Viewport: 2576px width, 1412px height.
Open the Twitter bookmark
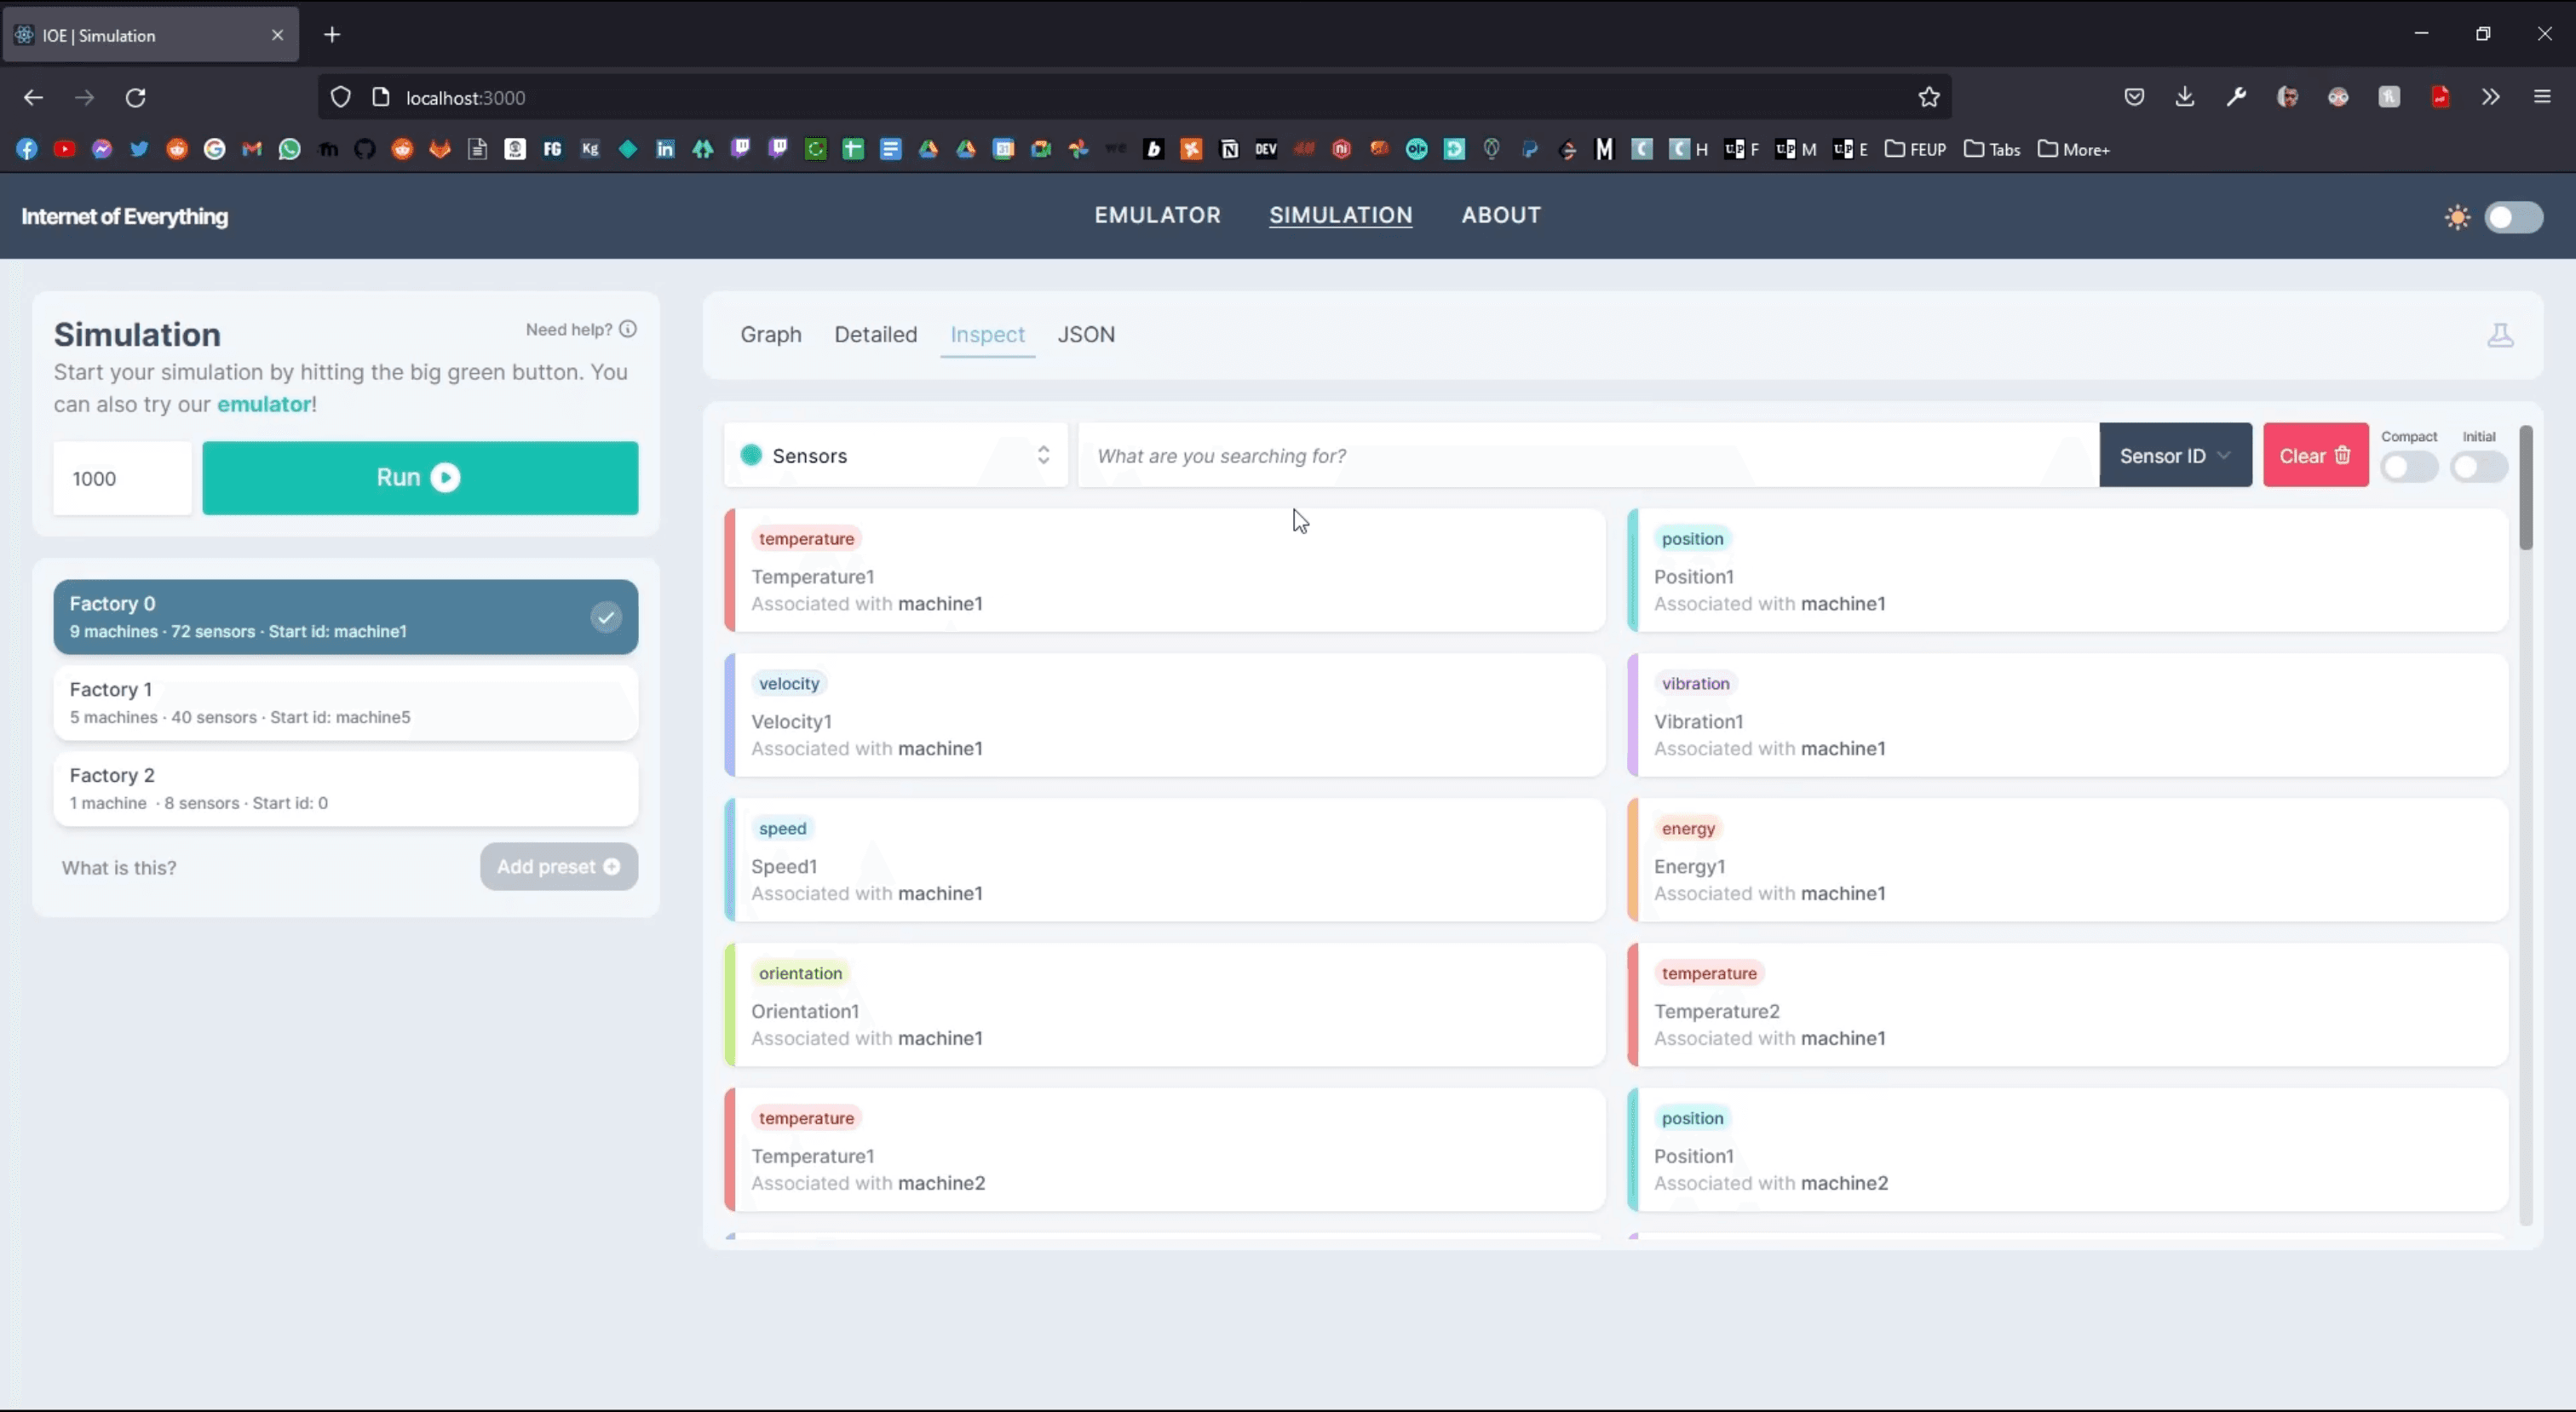[139, 149]
